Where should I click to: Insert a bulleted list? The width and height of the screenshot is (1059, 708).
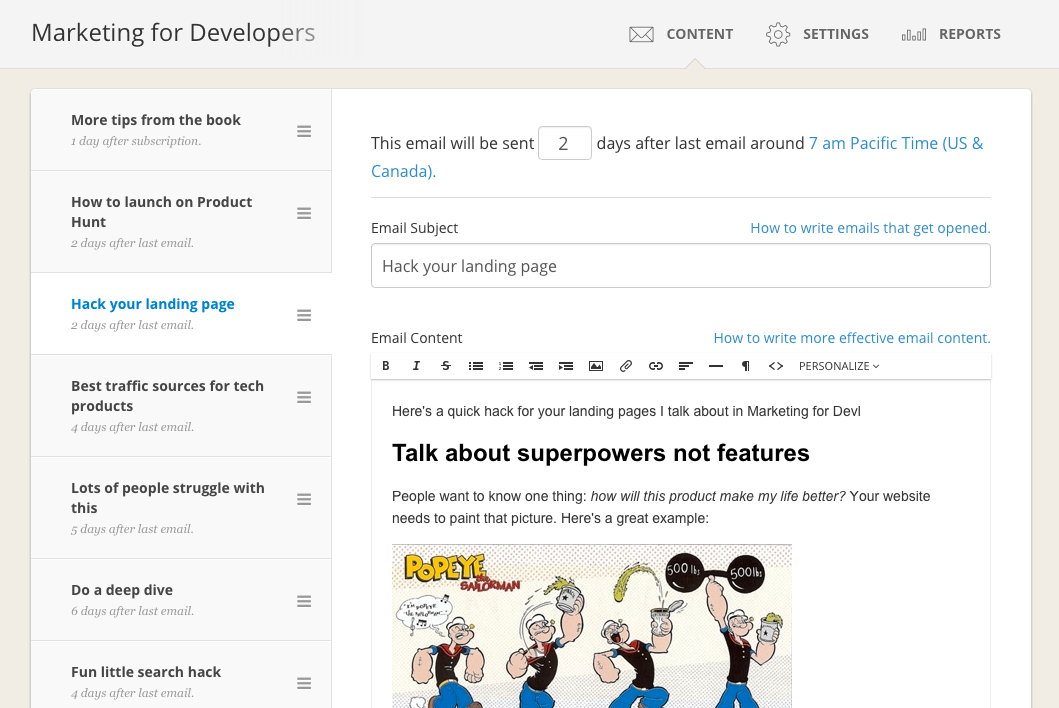476,366
